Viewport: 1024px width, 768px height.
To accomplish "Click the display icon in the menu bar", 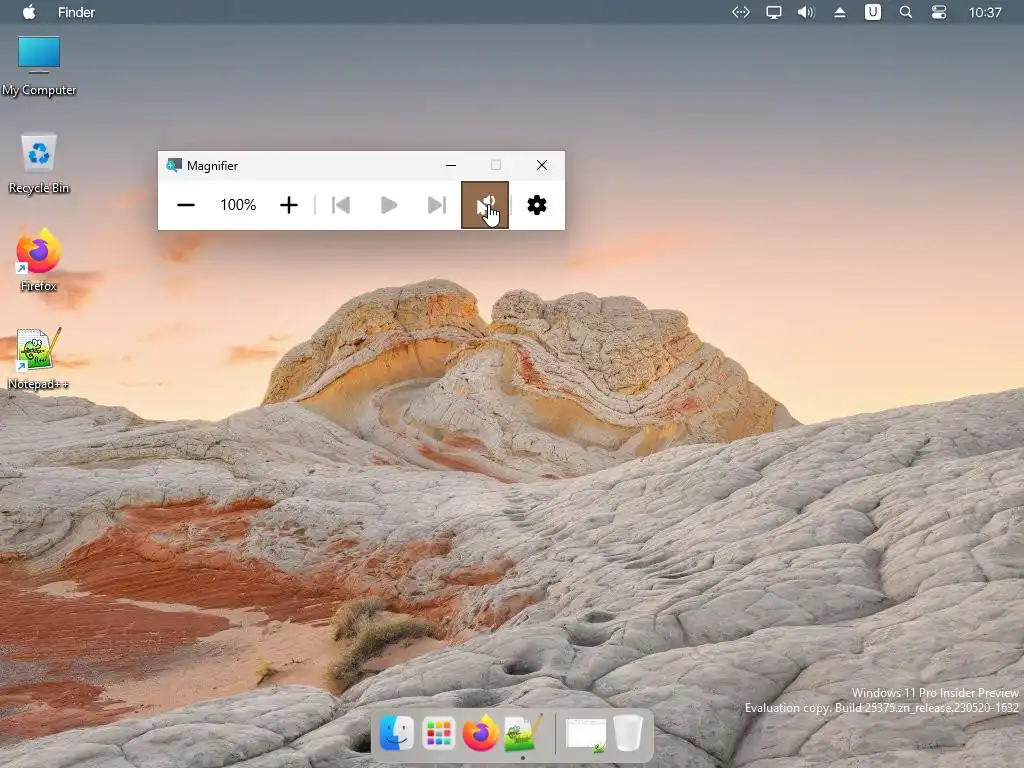I will click(774, 12).
